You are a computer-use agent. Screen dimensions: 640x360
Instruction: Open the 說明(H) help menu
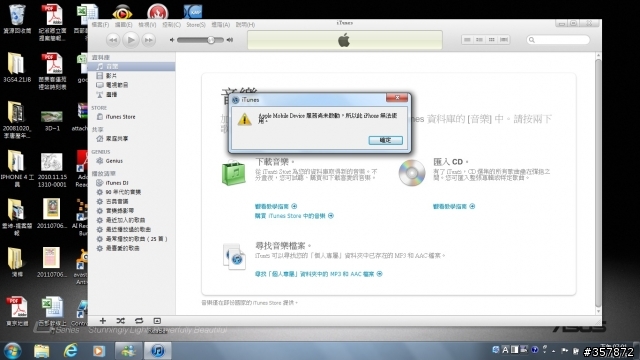click(x=245, y=24)
